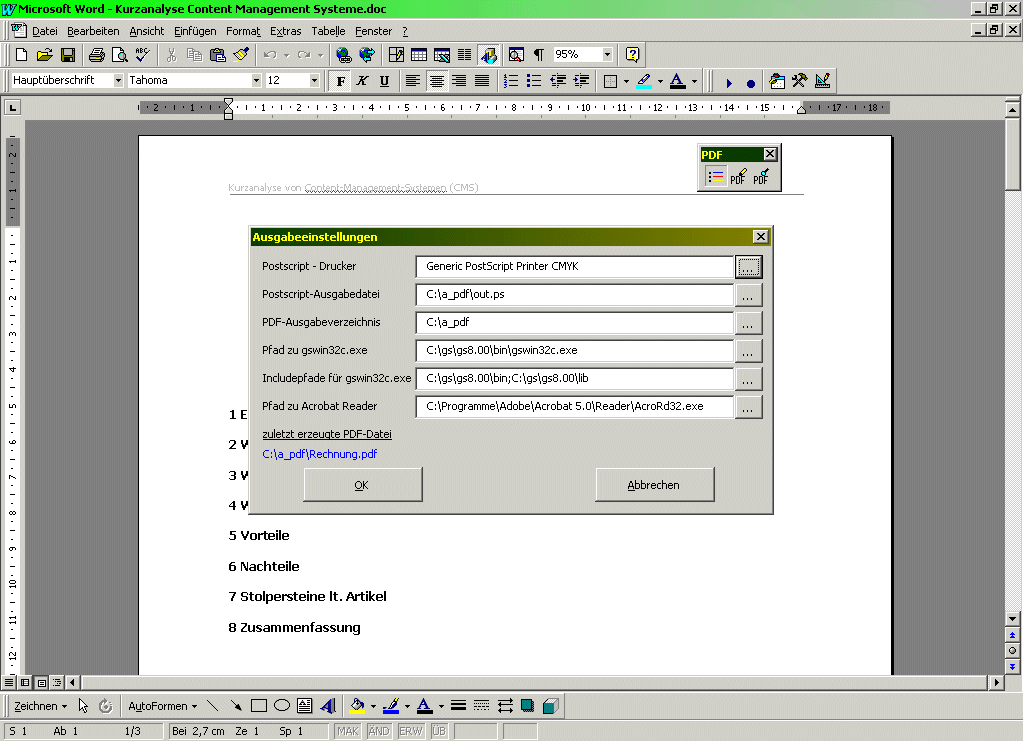Image resolution: width=1023 pixels, height=741 pixels.
Task: Open the Fenster menu
Action: (x=373, y=31)
